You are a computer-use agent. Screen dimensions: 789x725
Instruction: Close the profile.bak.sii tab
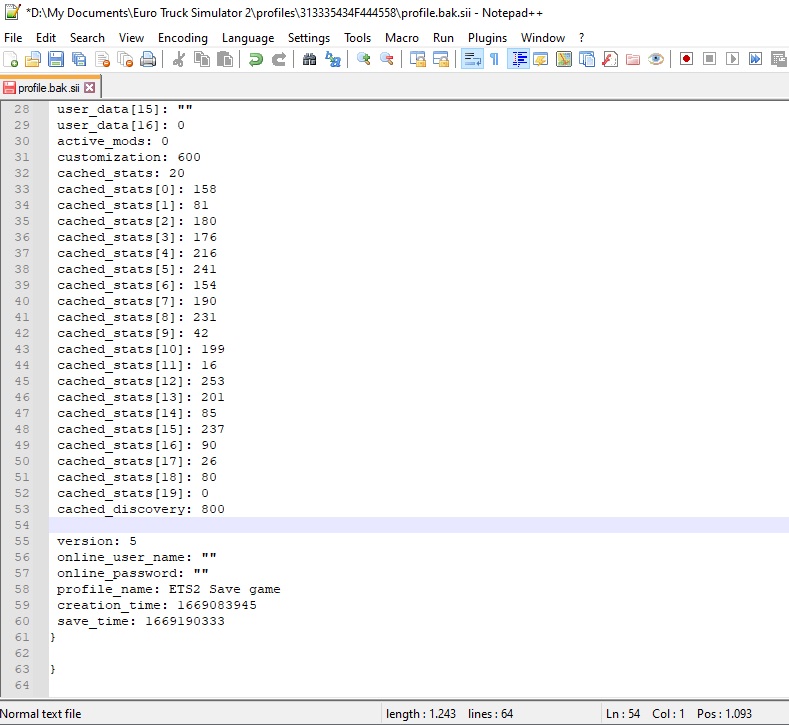90,88
